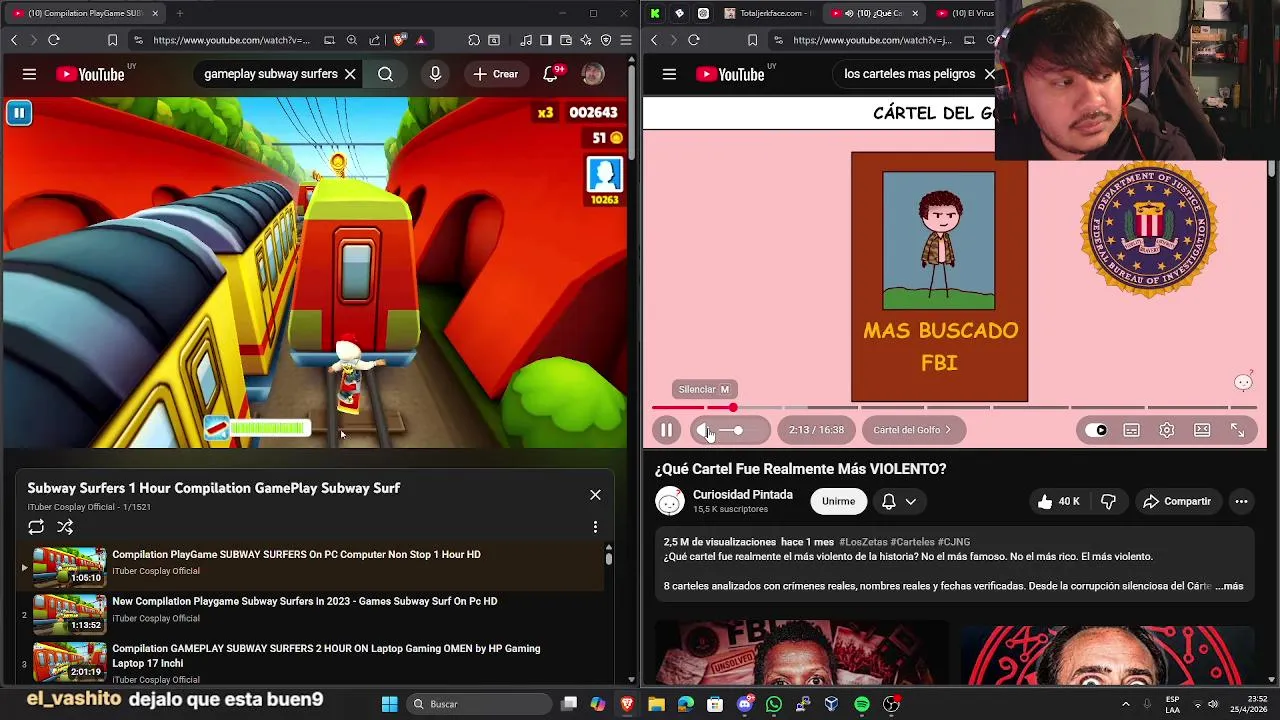Click thumbnail with duration 1:13:52

tap(69, 613)
